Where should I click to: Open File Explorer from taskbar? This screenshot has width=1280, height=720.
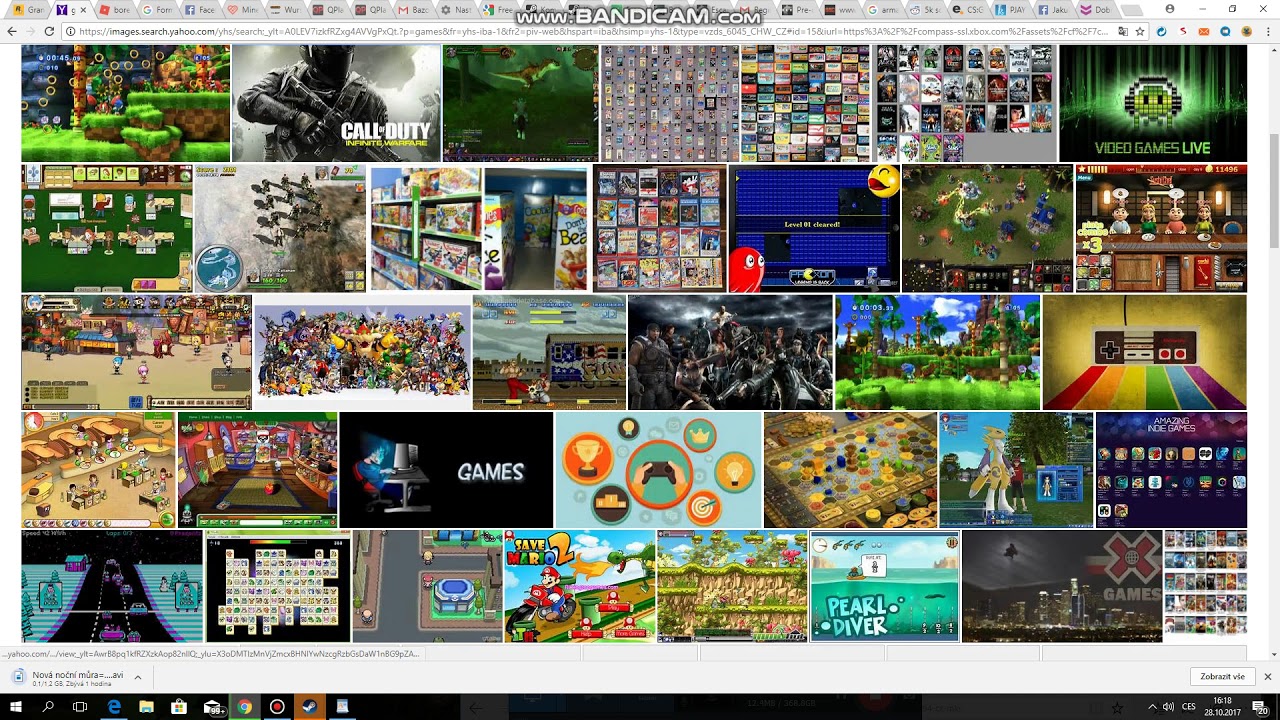pyautogui.click(x=146, y=707)
